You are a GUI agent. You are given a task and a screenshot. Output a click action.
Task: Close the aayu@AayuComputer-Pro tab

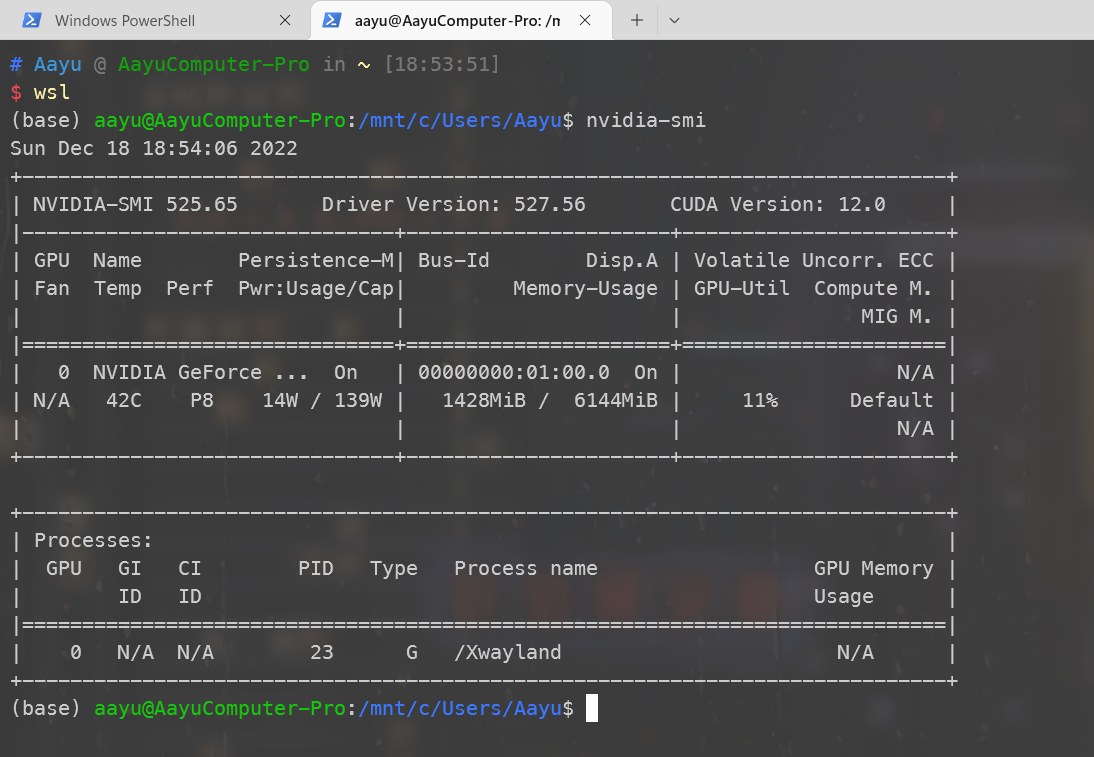[x=585, y=20]
